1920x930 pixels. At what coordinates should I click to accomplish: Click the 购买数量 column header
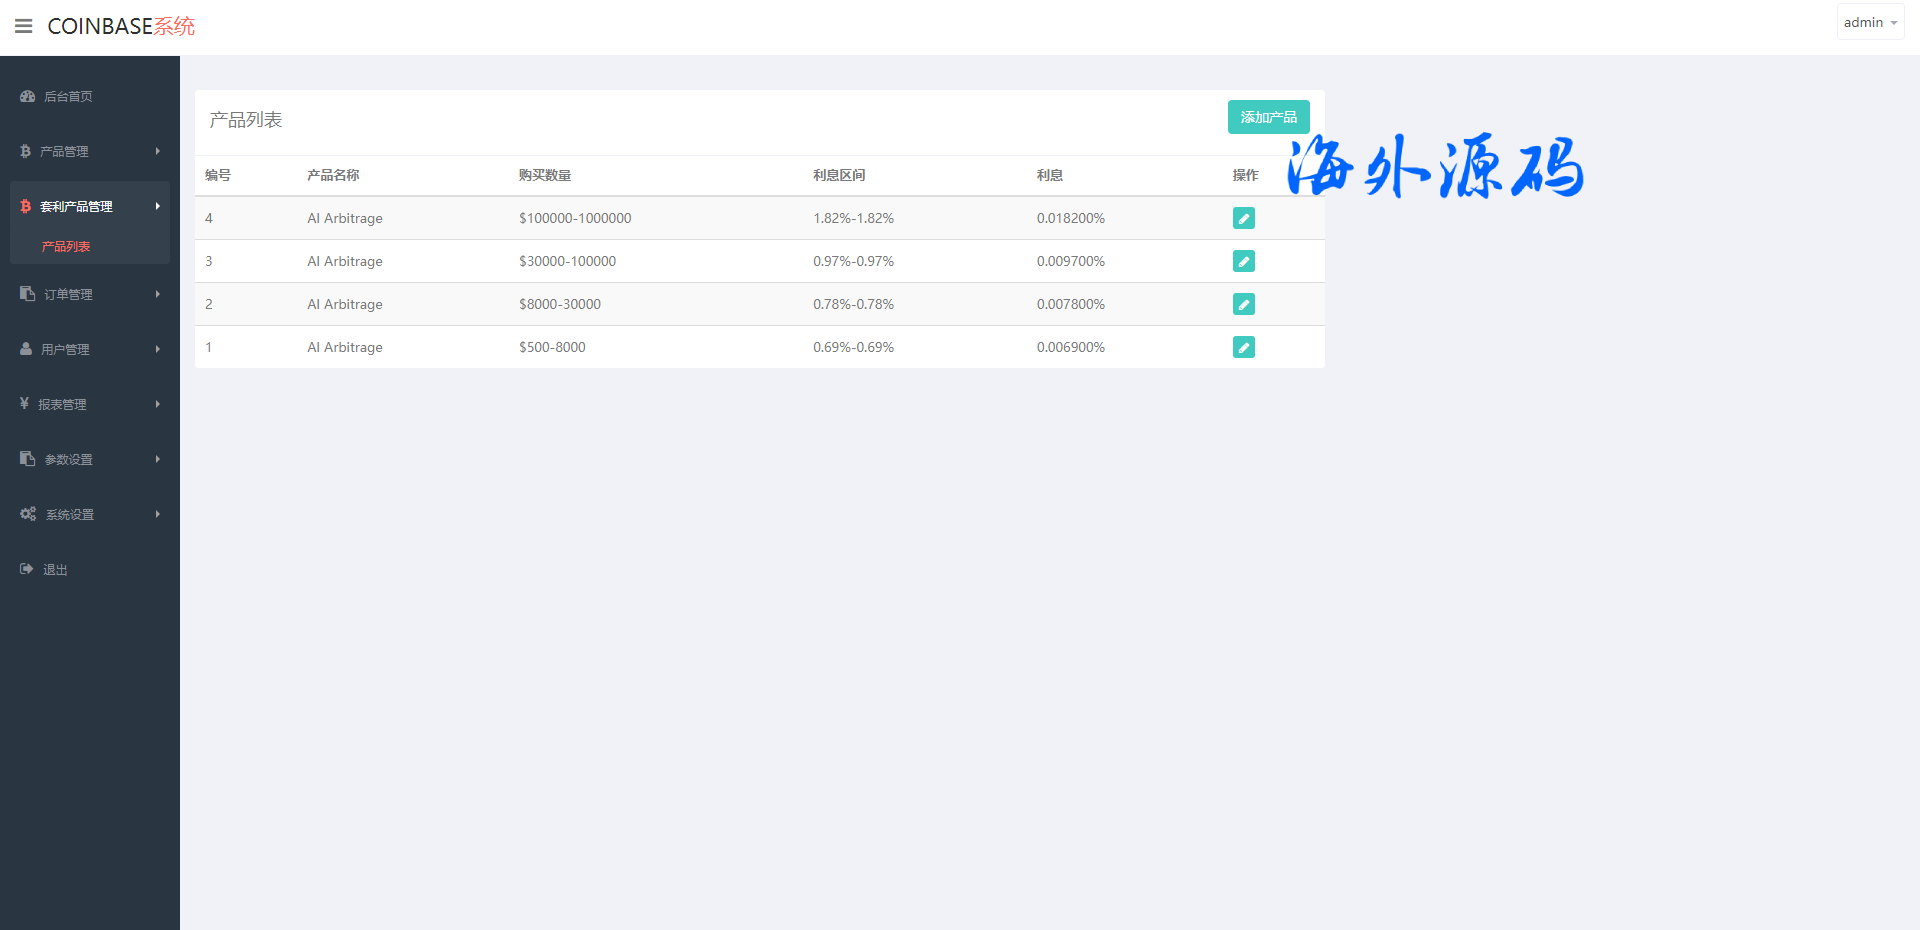(544, 175)
